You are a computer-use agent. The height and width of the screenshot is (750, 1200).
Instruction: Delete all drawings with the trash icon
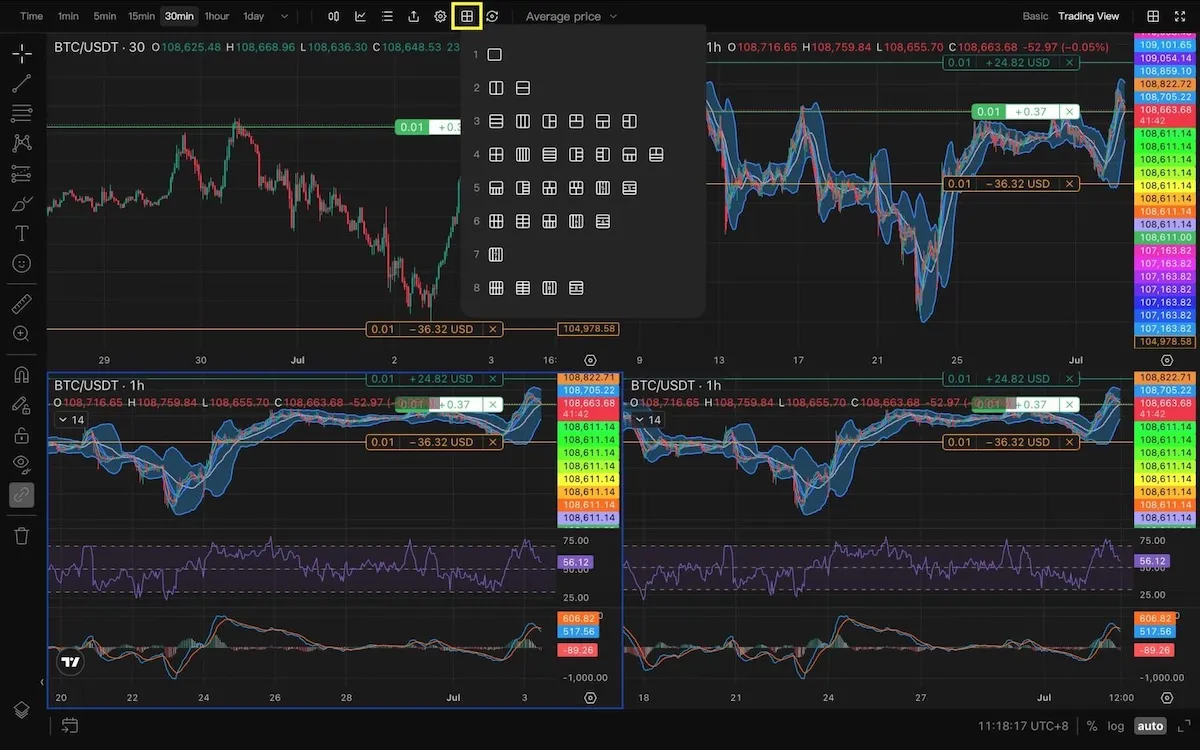[x=22, y=535]
